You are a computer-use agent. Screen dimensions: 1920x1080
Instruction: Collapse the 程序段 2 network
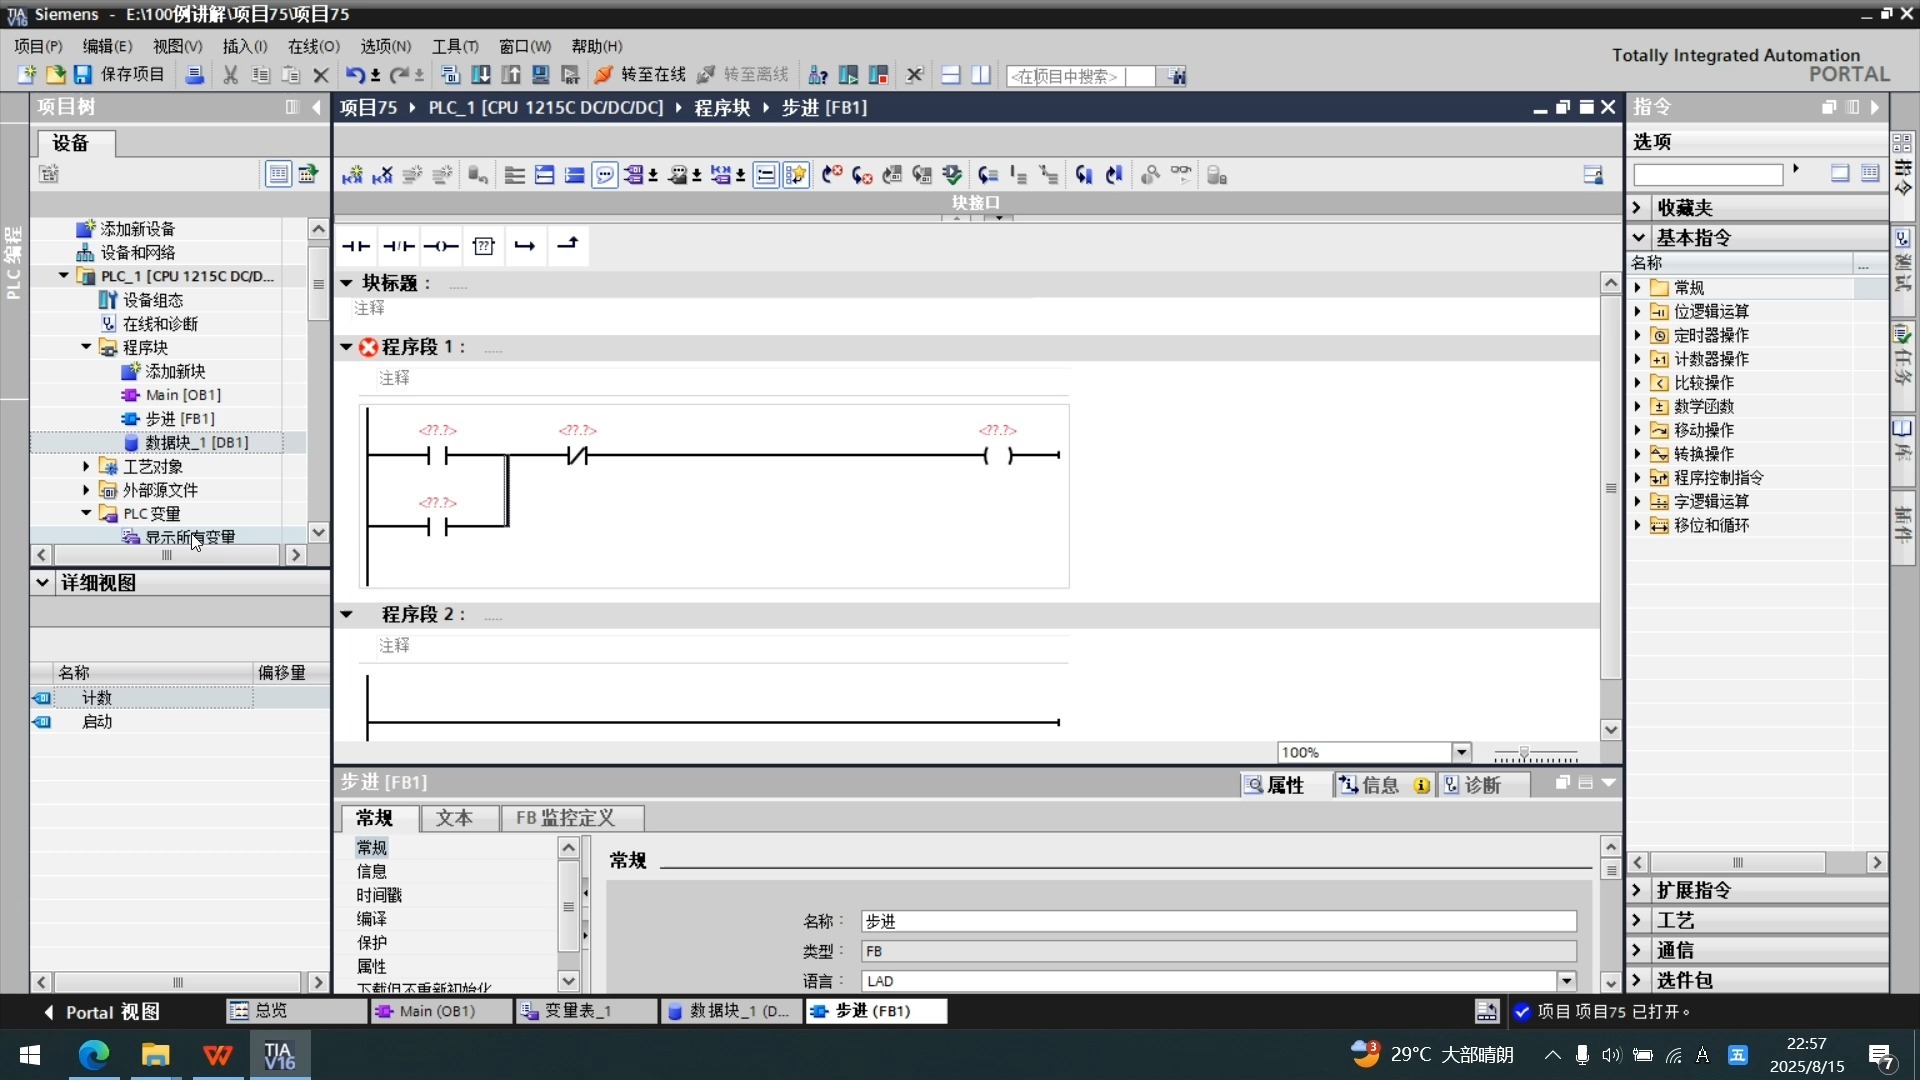click(346, 614)
